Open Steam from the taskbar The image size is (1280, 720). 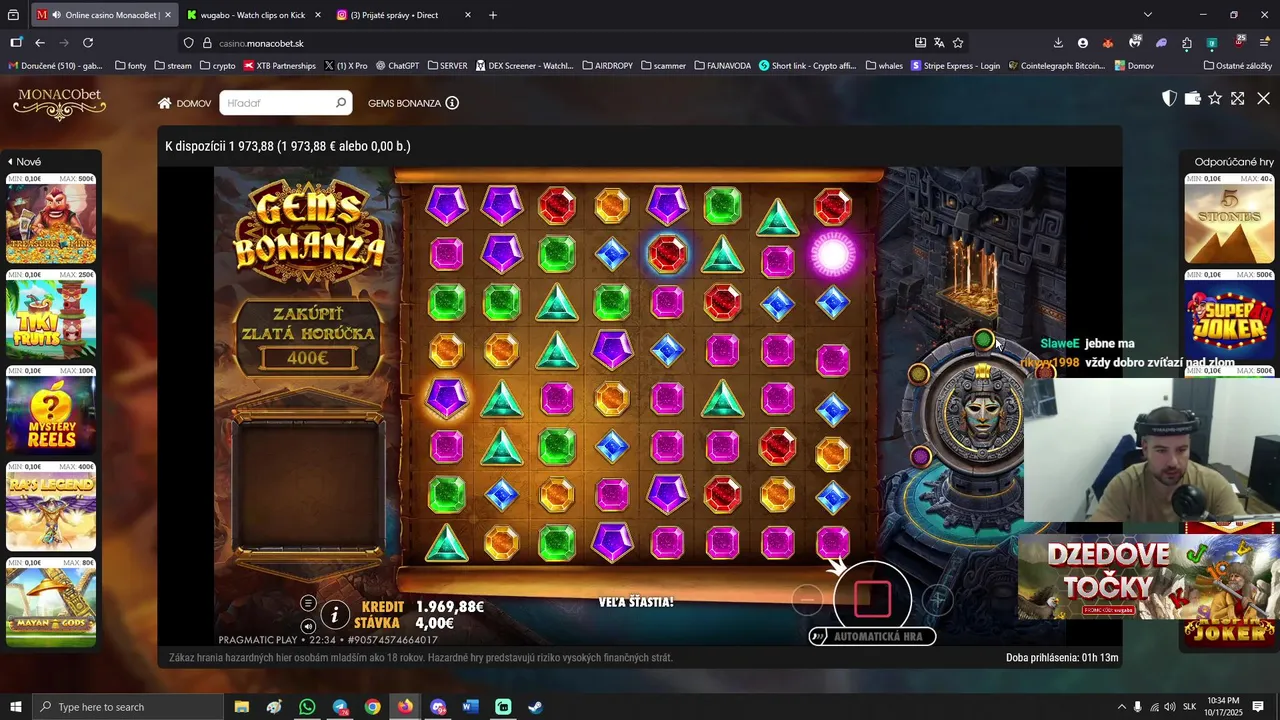[x=536, y=707]
